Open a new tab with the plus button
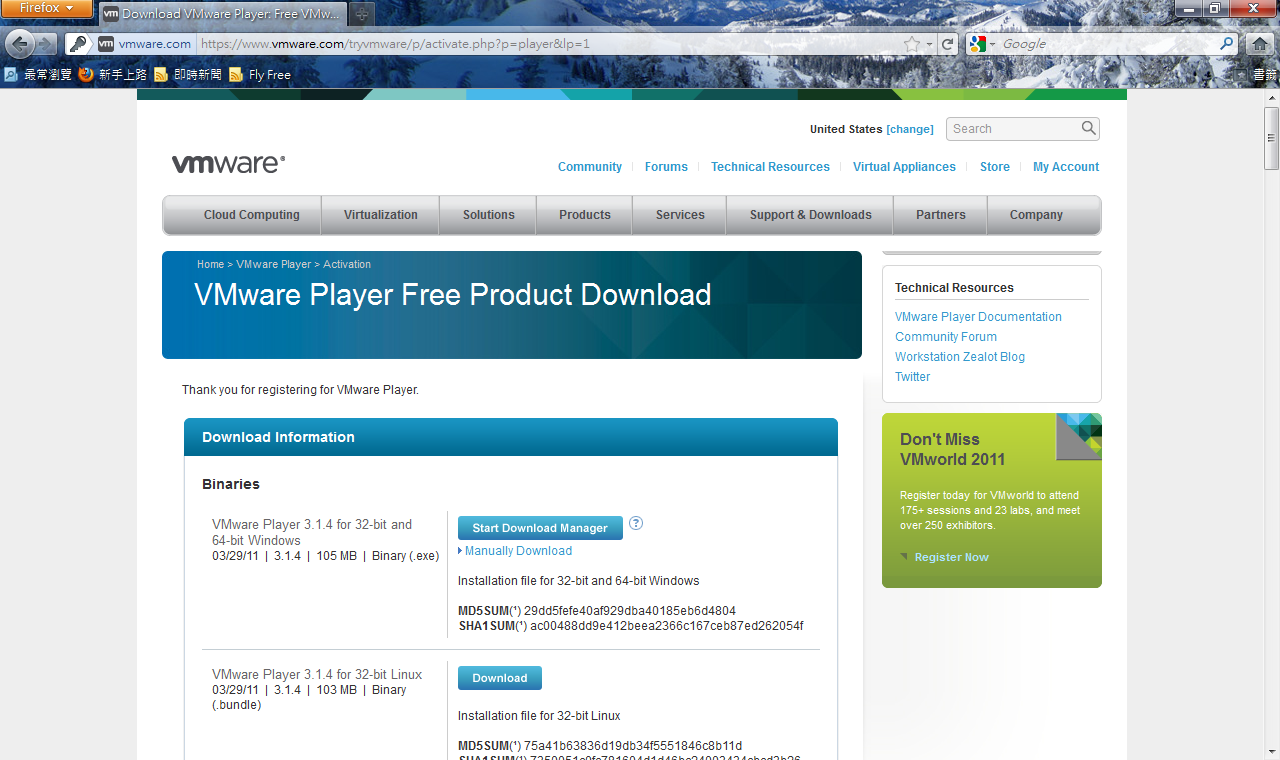The height and width of the screenshot is (760, 1280). click(x=362, y=14)
